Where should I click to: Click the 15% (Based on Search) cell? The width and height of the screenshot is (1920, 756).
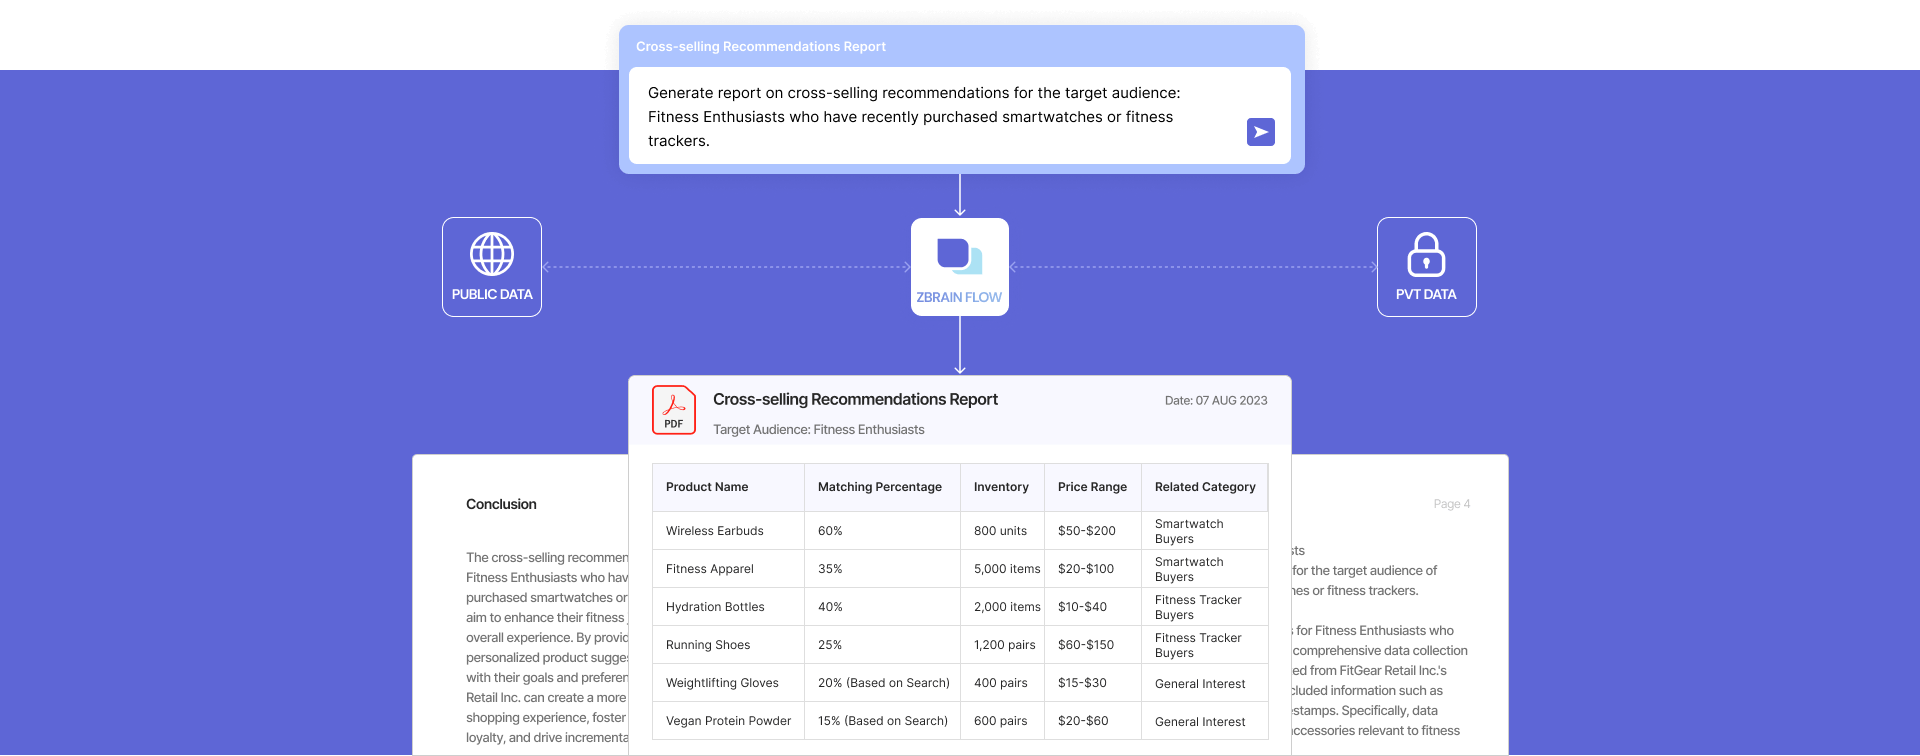tap(883, 721)
